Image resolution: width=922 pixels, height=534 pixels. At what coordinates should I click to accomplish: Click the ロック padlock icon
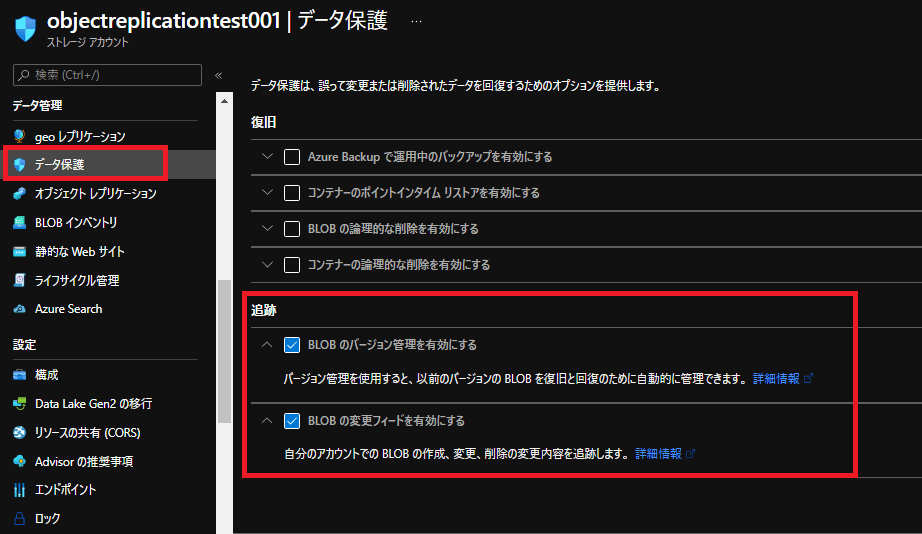pos(19,519)
